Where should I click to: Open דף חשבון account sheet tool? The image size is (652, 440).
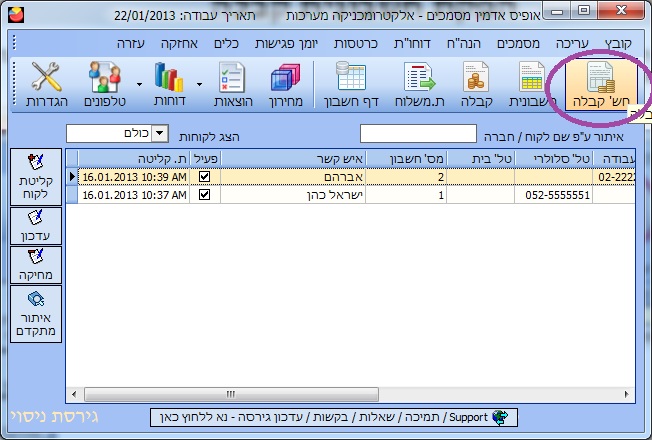[x=351, y=85]
